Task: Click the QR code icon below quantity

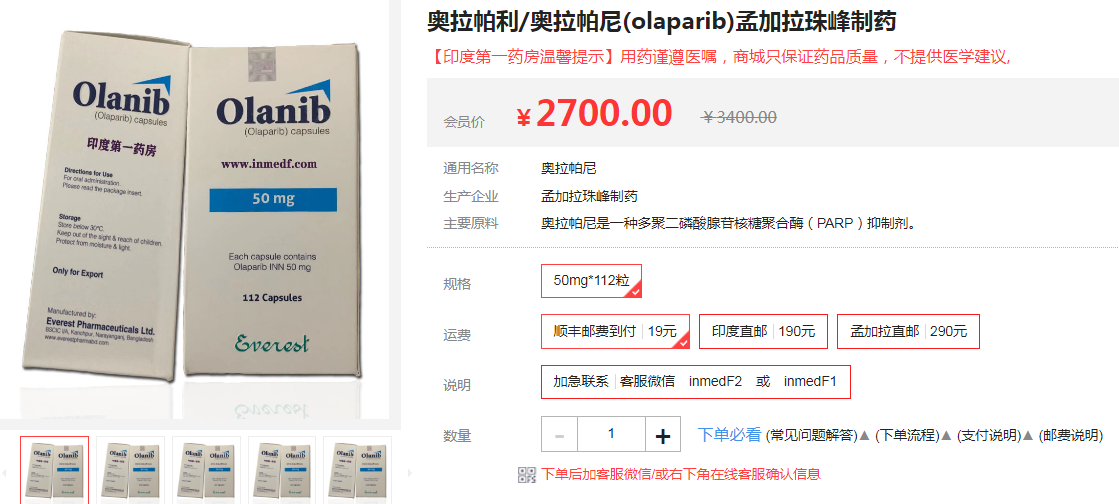Action: click(x=526, y=475)
